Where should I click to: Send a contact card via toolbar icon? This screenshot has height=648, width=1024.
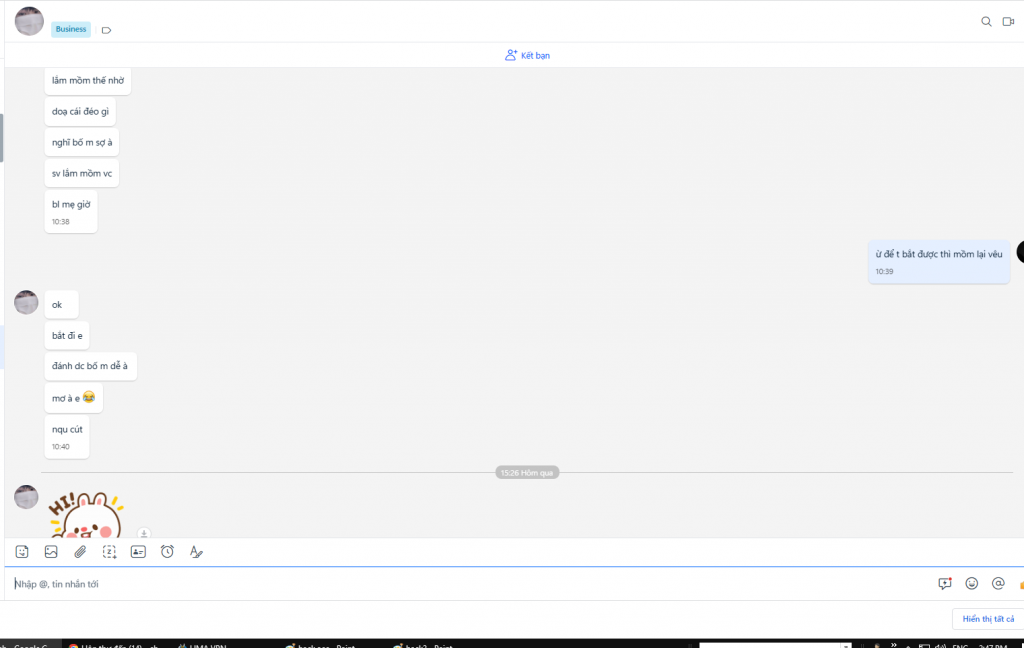point(138,552)
